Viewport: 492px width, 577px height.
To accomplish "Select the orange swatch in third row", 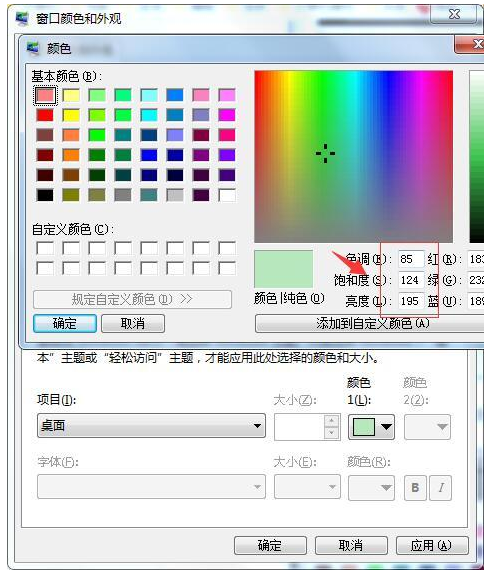I will (71, 135).
